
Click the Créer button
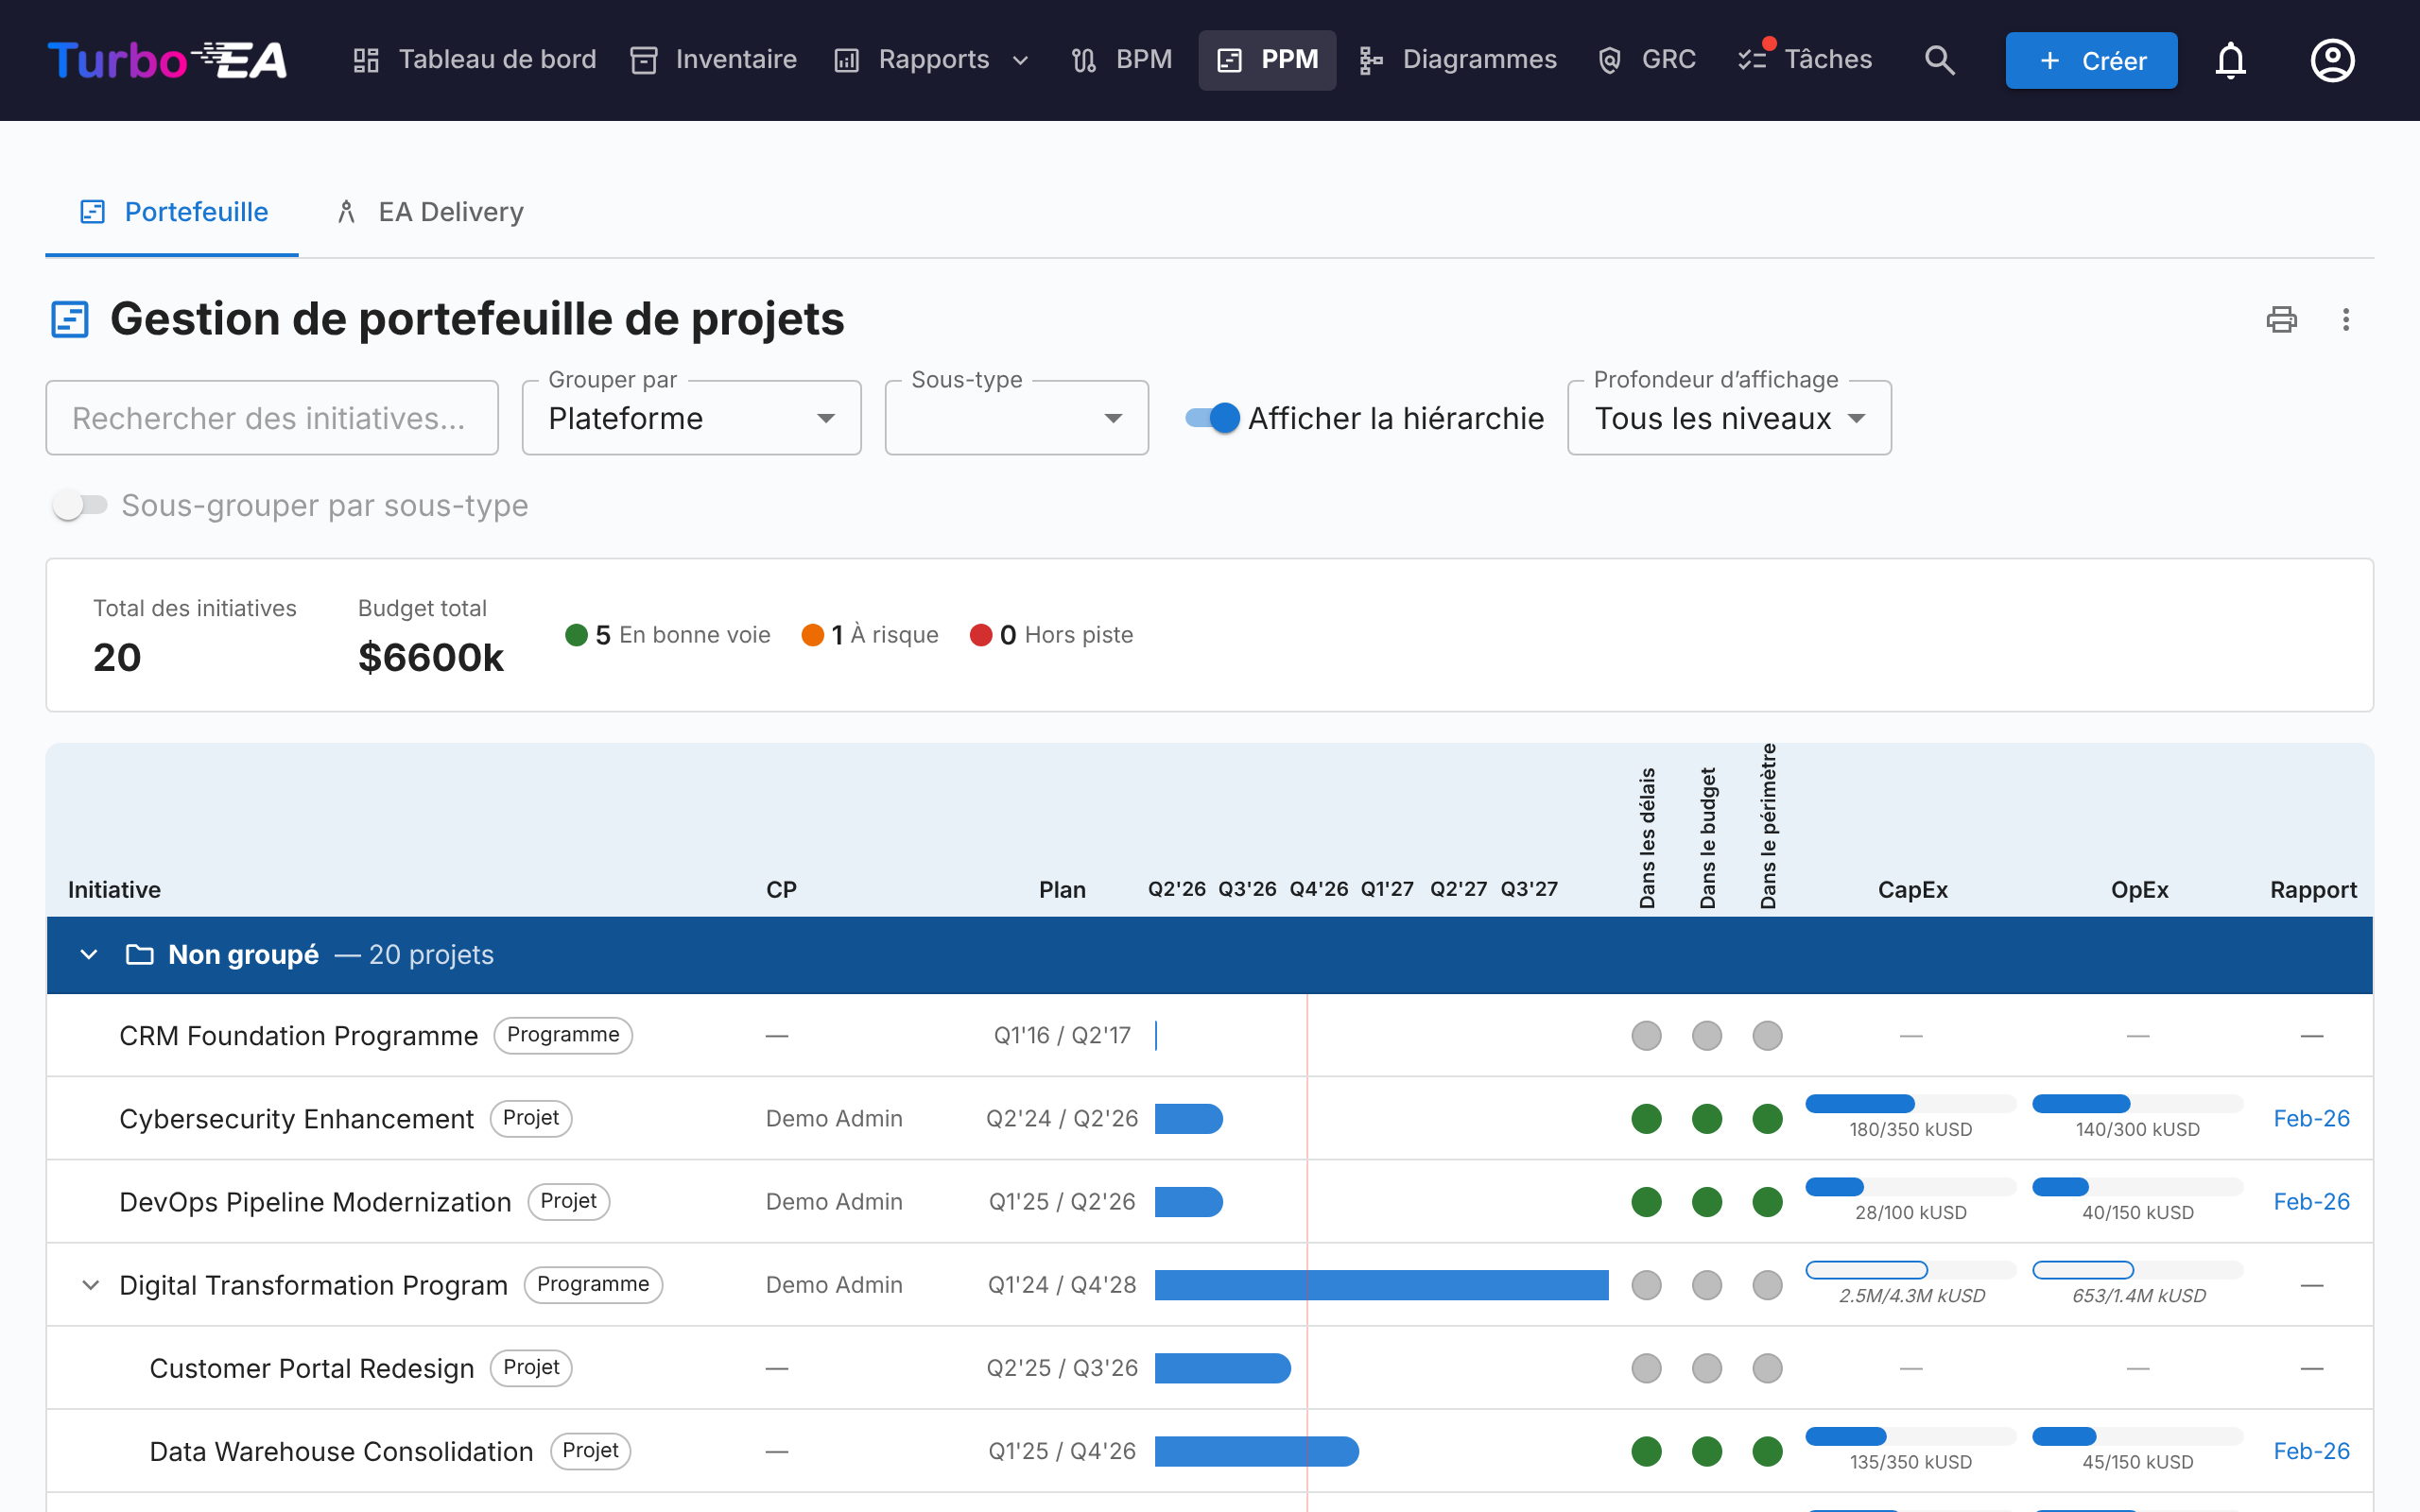point(2091,60)
